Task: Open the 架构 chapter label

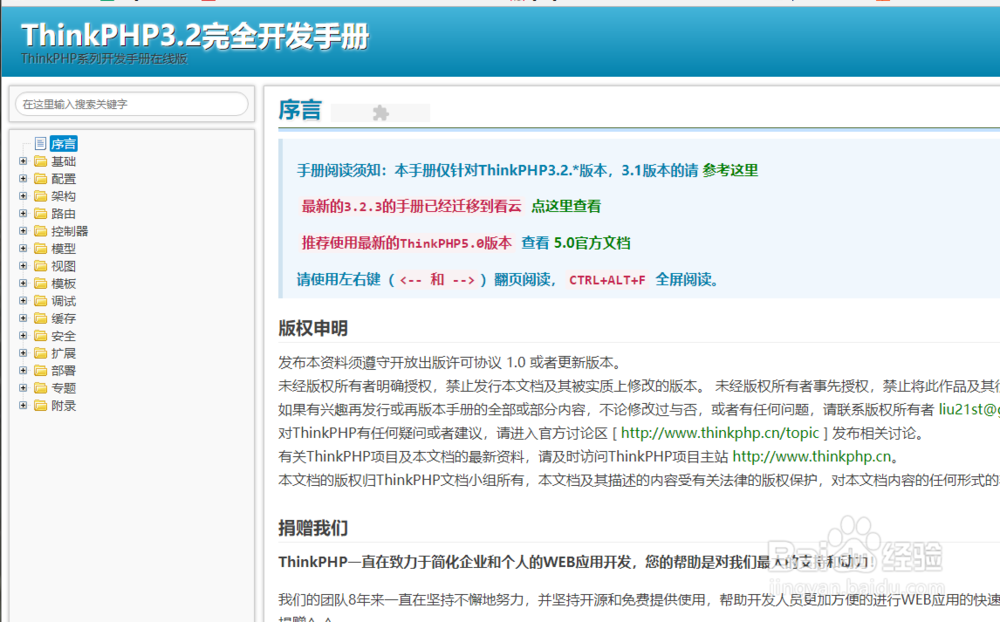Action: coord(63,196)
